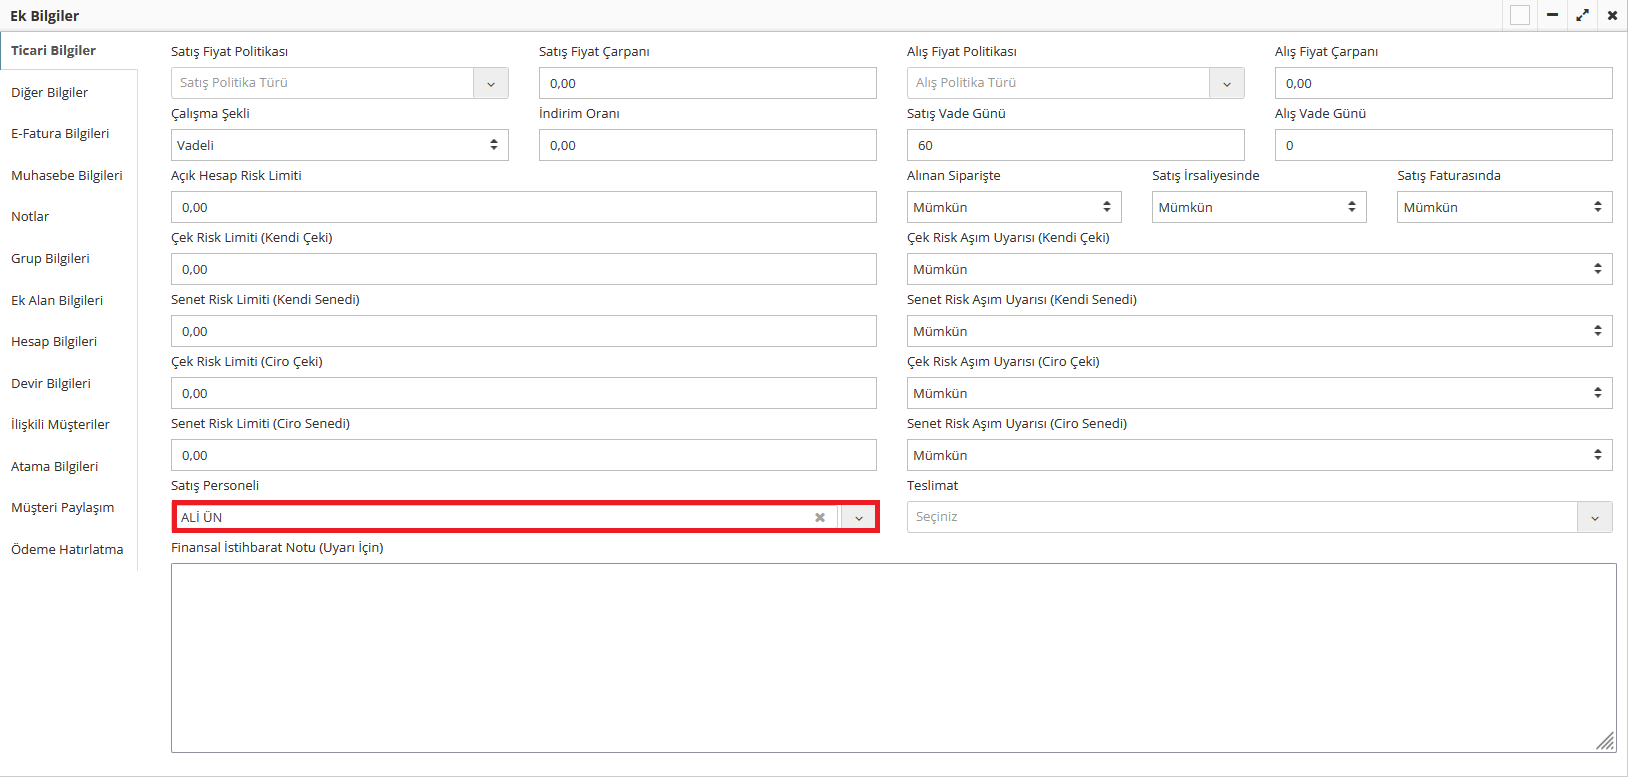Minimize the Ek Bilgiler panel
The height and width of the screenshot is (777, 1628).
pyautogui.click(x=1552, y=15)
